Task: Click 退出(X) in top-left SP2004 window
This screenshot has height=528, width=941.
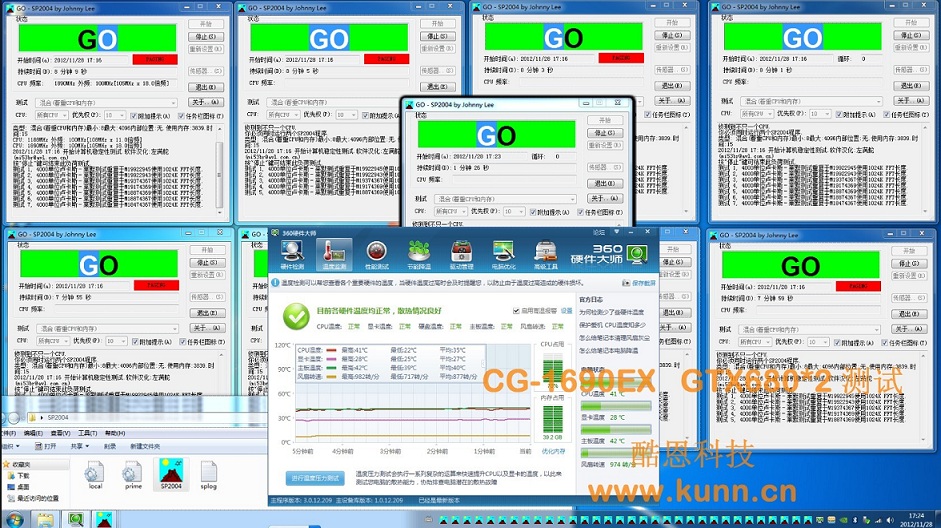Action: click(x=206, y=87)
